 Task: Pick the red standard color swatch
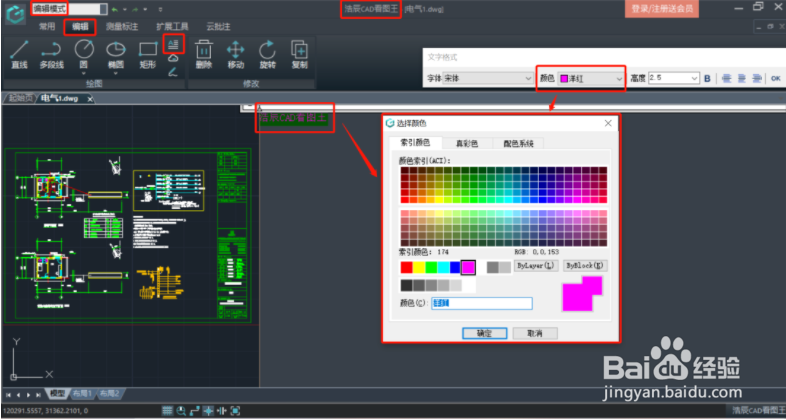point(407,268)
